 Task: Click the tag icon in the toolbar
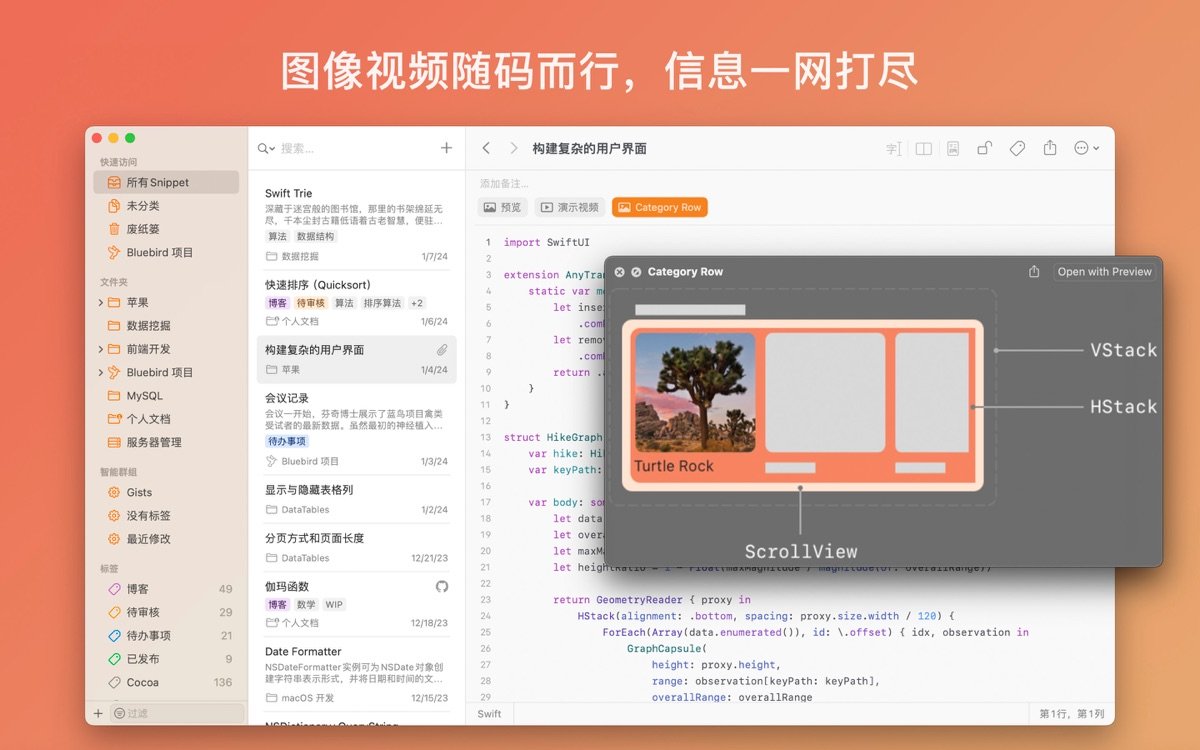coord(1017,147)
